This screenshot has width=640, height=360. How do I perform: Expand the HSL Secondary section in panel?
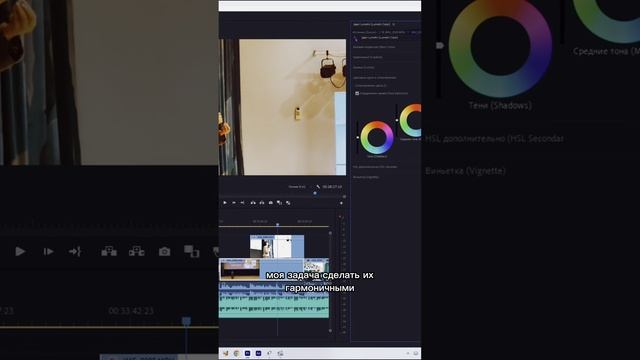click(x=375, y=167)
